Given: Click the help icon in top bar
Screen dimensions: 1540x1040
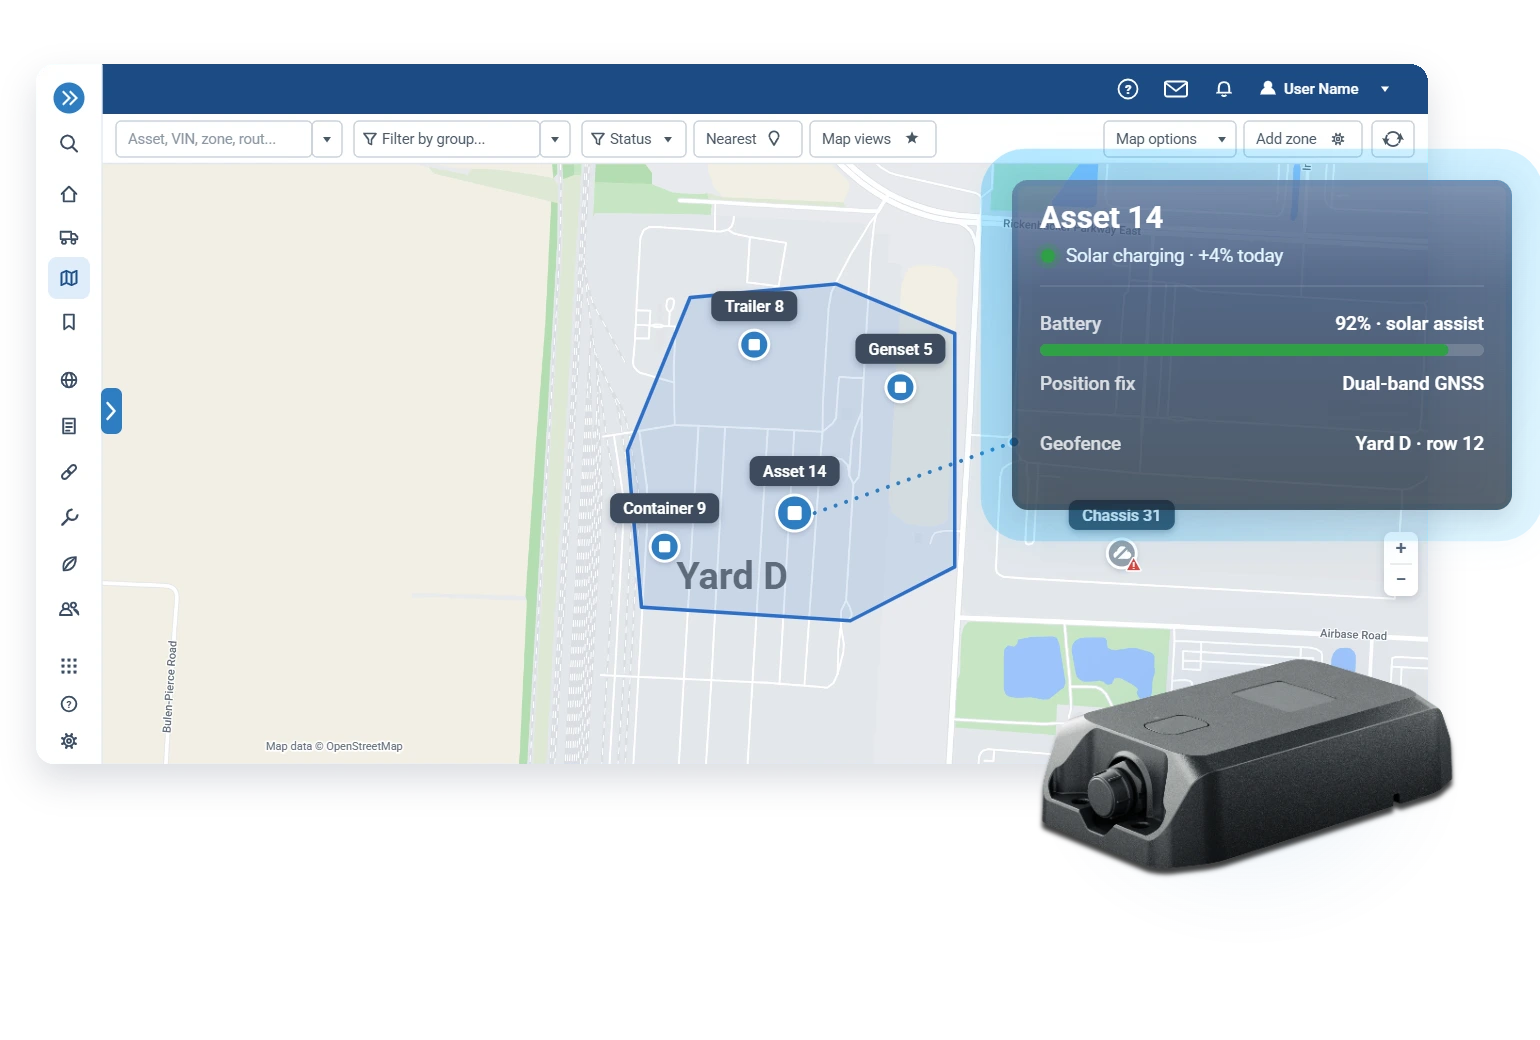Looking at the screenshot, I should 1128,89.
